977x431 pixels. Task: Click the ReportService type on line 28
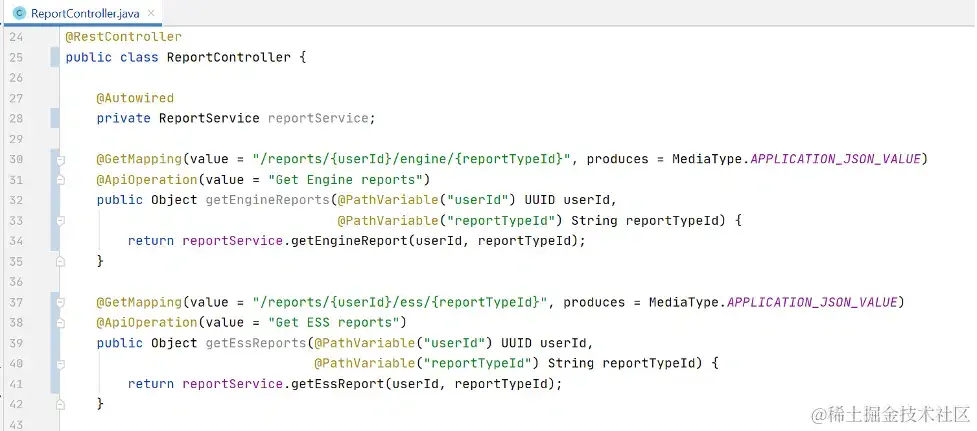[209, 118]
